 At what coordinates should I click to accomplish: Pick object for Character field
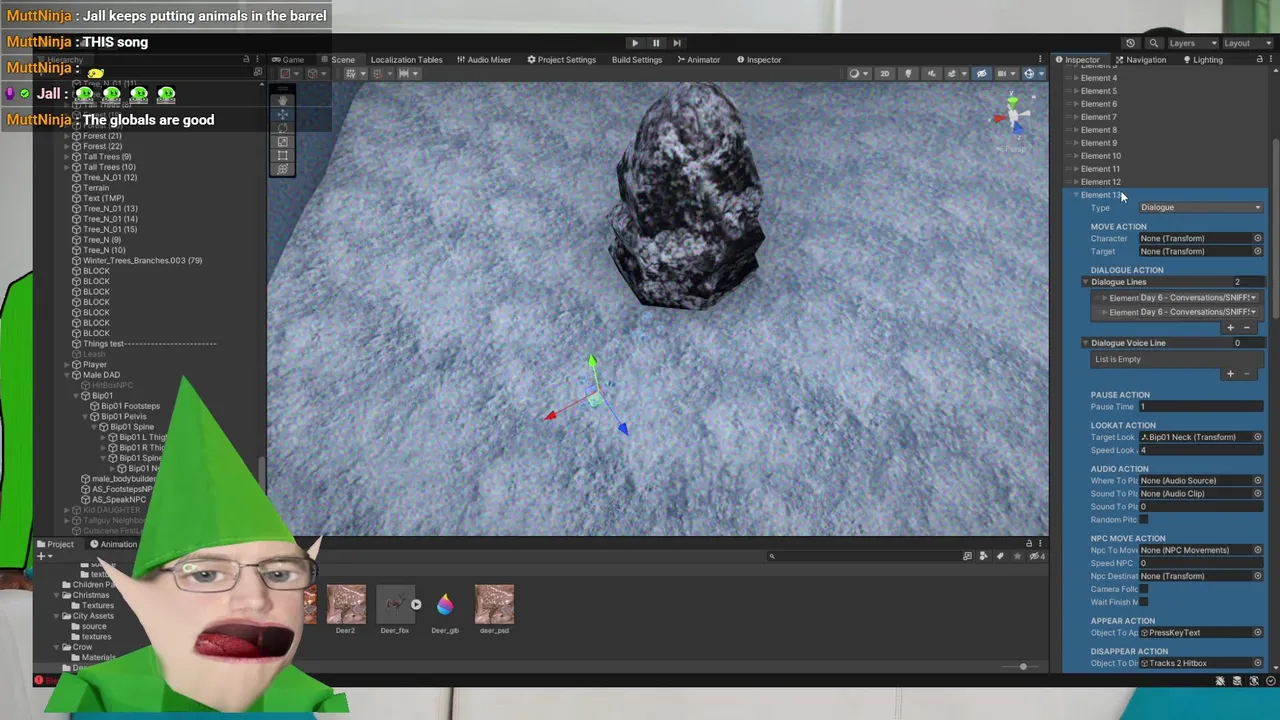click(x=1258, y=239)
